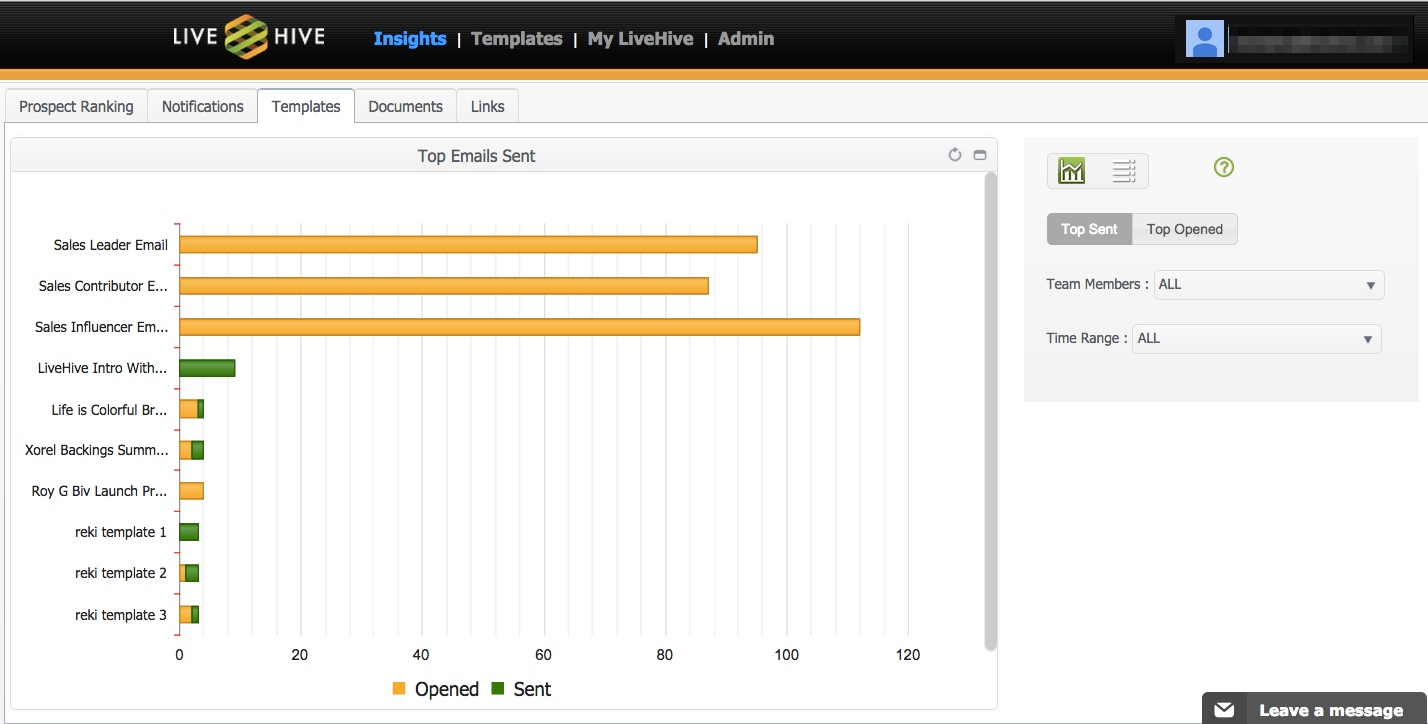Viewport: 1428px width, 724px height.
Task: Open the Time Range dropdown
Action: pos(1256,339)
